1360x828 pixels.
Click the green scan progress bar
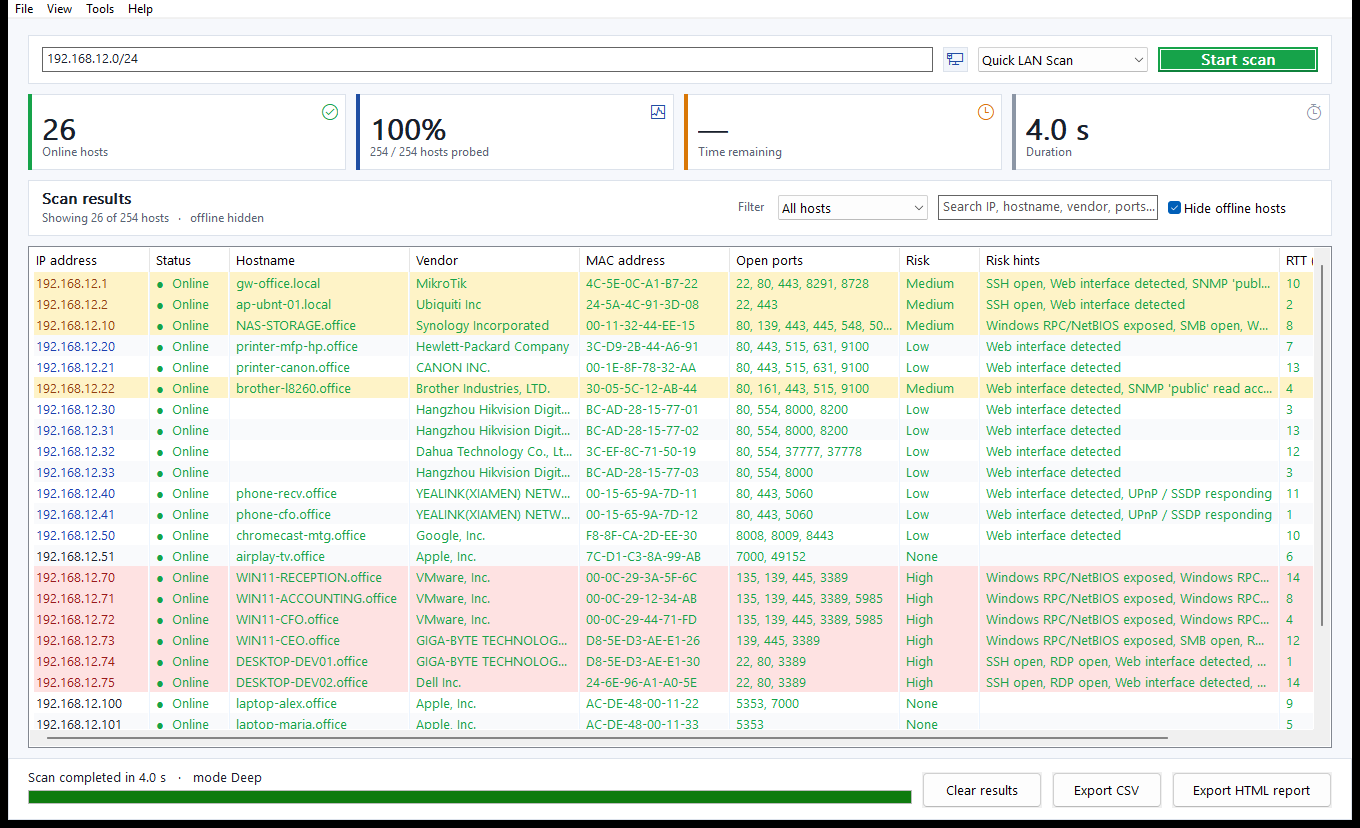coord(470,797)
